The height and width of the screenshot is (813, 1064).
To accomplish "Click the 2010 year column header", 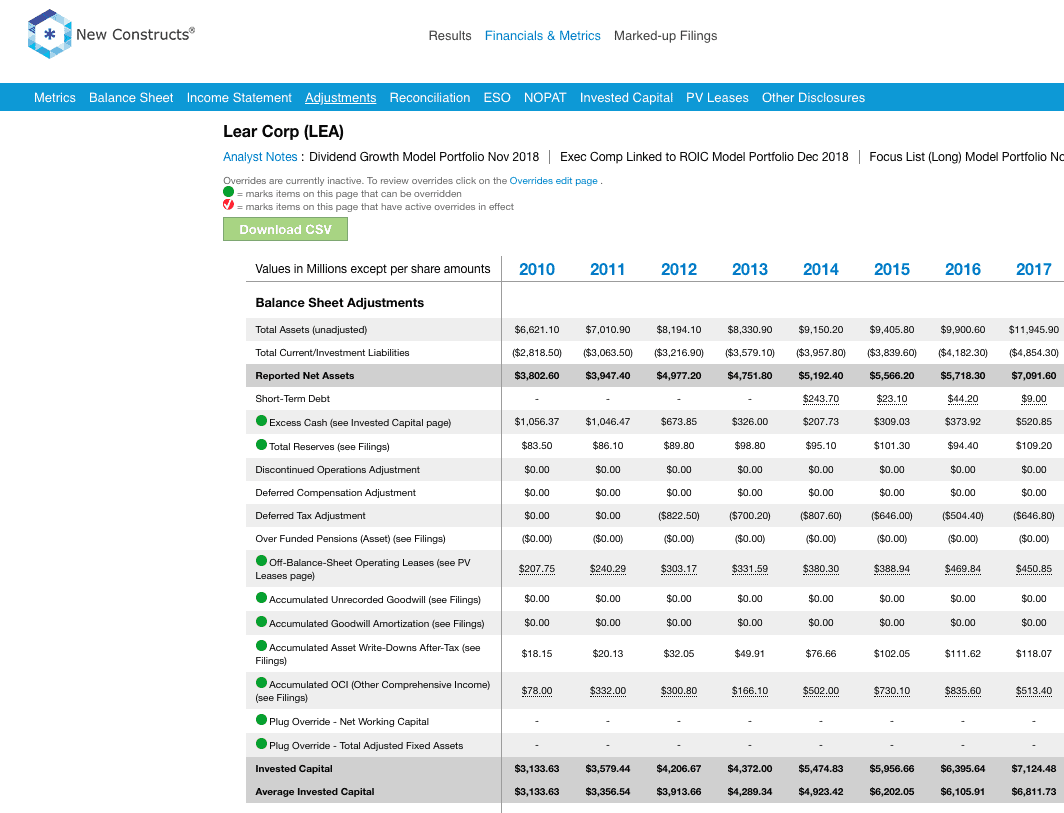I will 537,269.
